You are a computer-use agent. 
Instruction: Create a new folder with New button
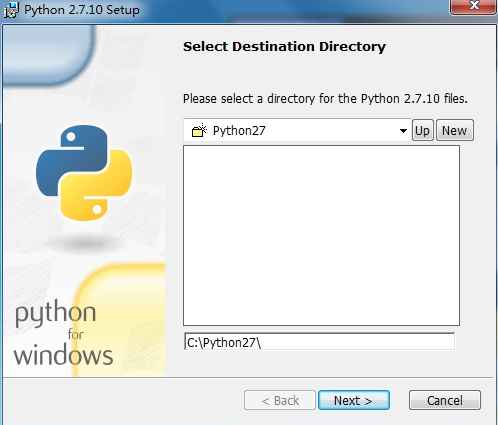pyautogui.click(x=454, y=130)
